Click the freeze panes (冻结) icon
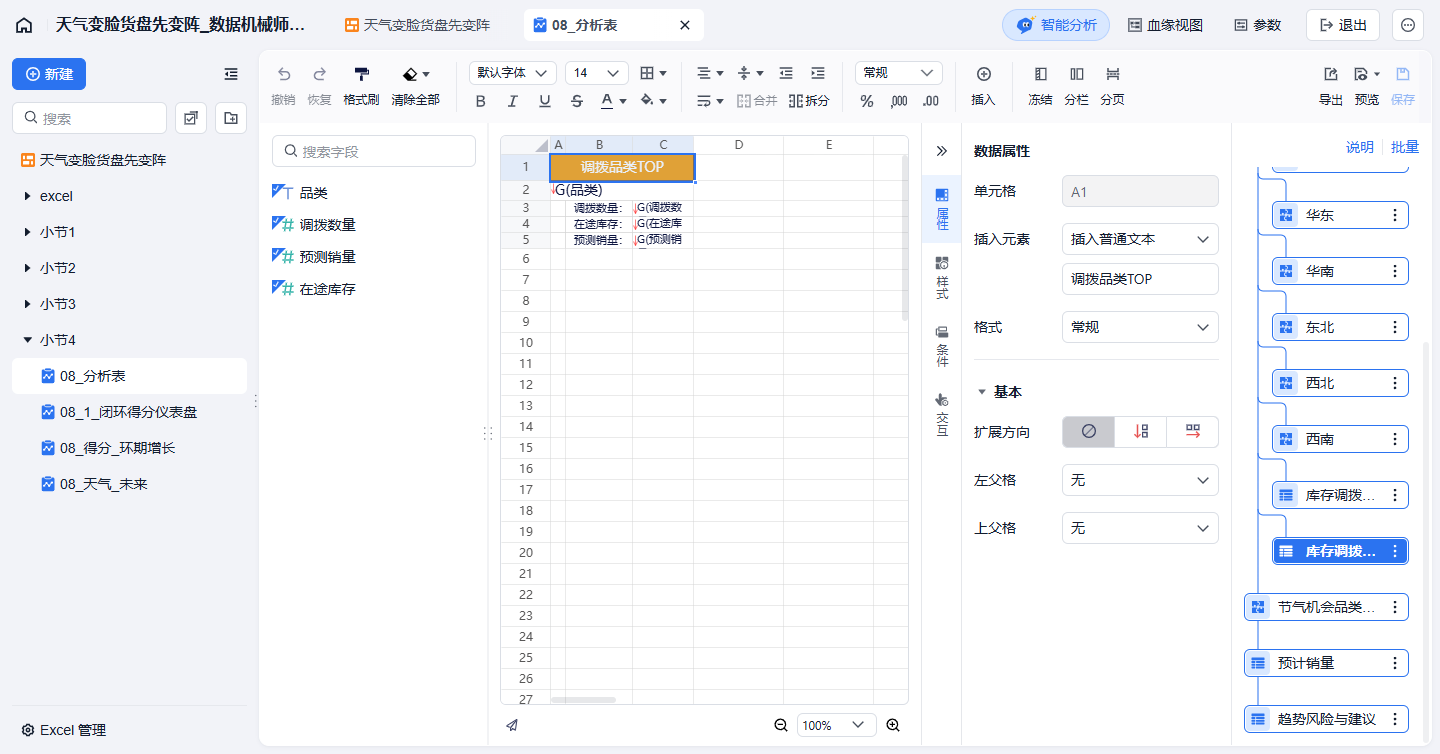The height and width of the screenshot is (754, 1440). click(x=1041, y=74)
